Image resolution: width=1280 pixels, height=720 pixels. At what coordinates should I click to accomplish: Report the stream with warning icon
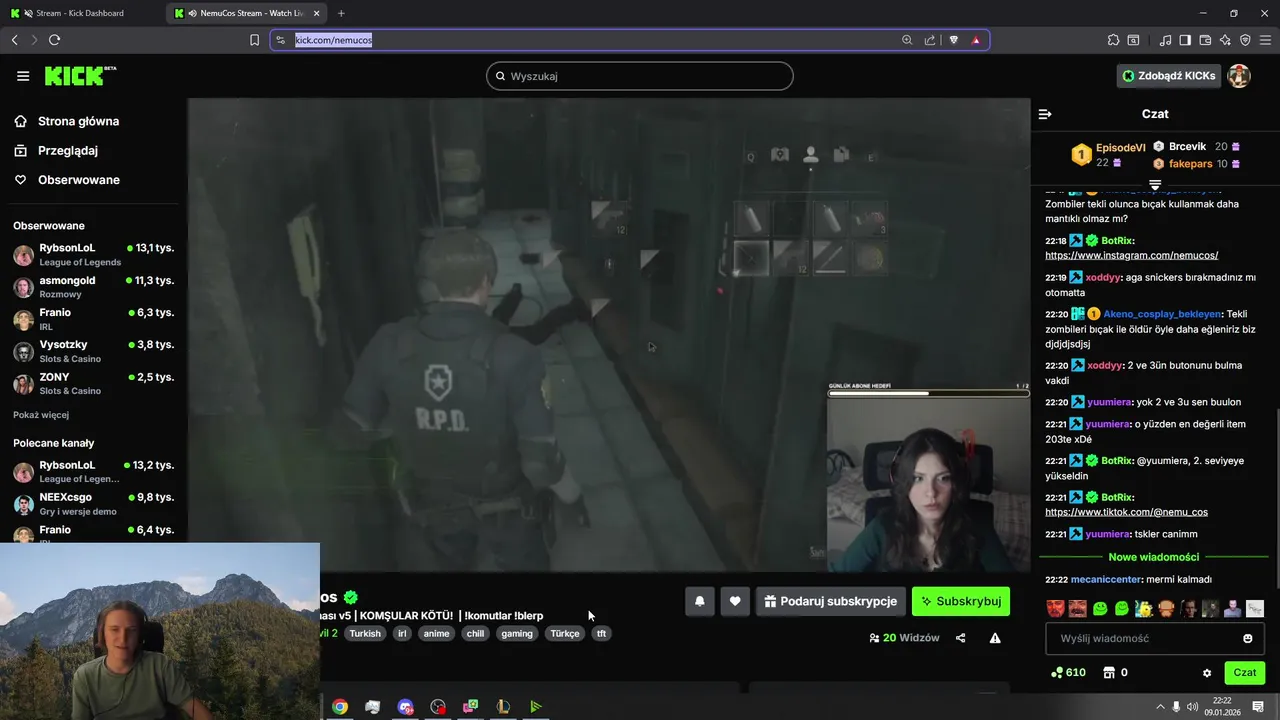[x=995, y=638]
